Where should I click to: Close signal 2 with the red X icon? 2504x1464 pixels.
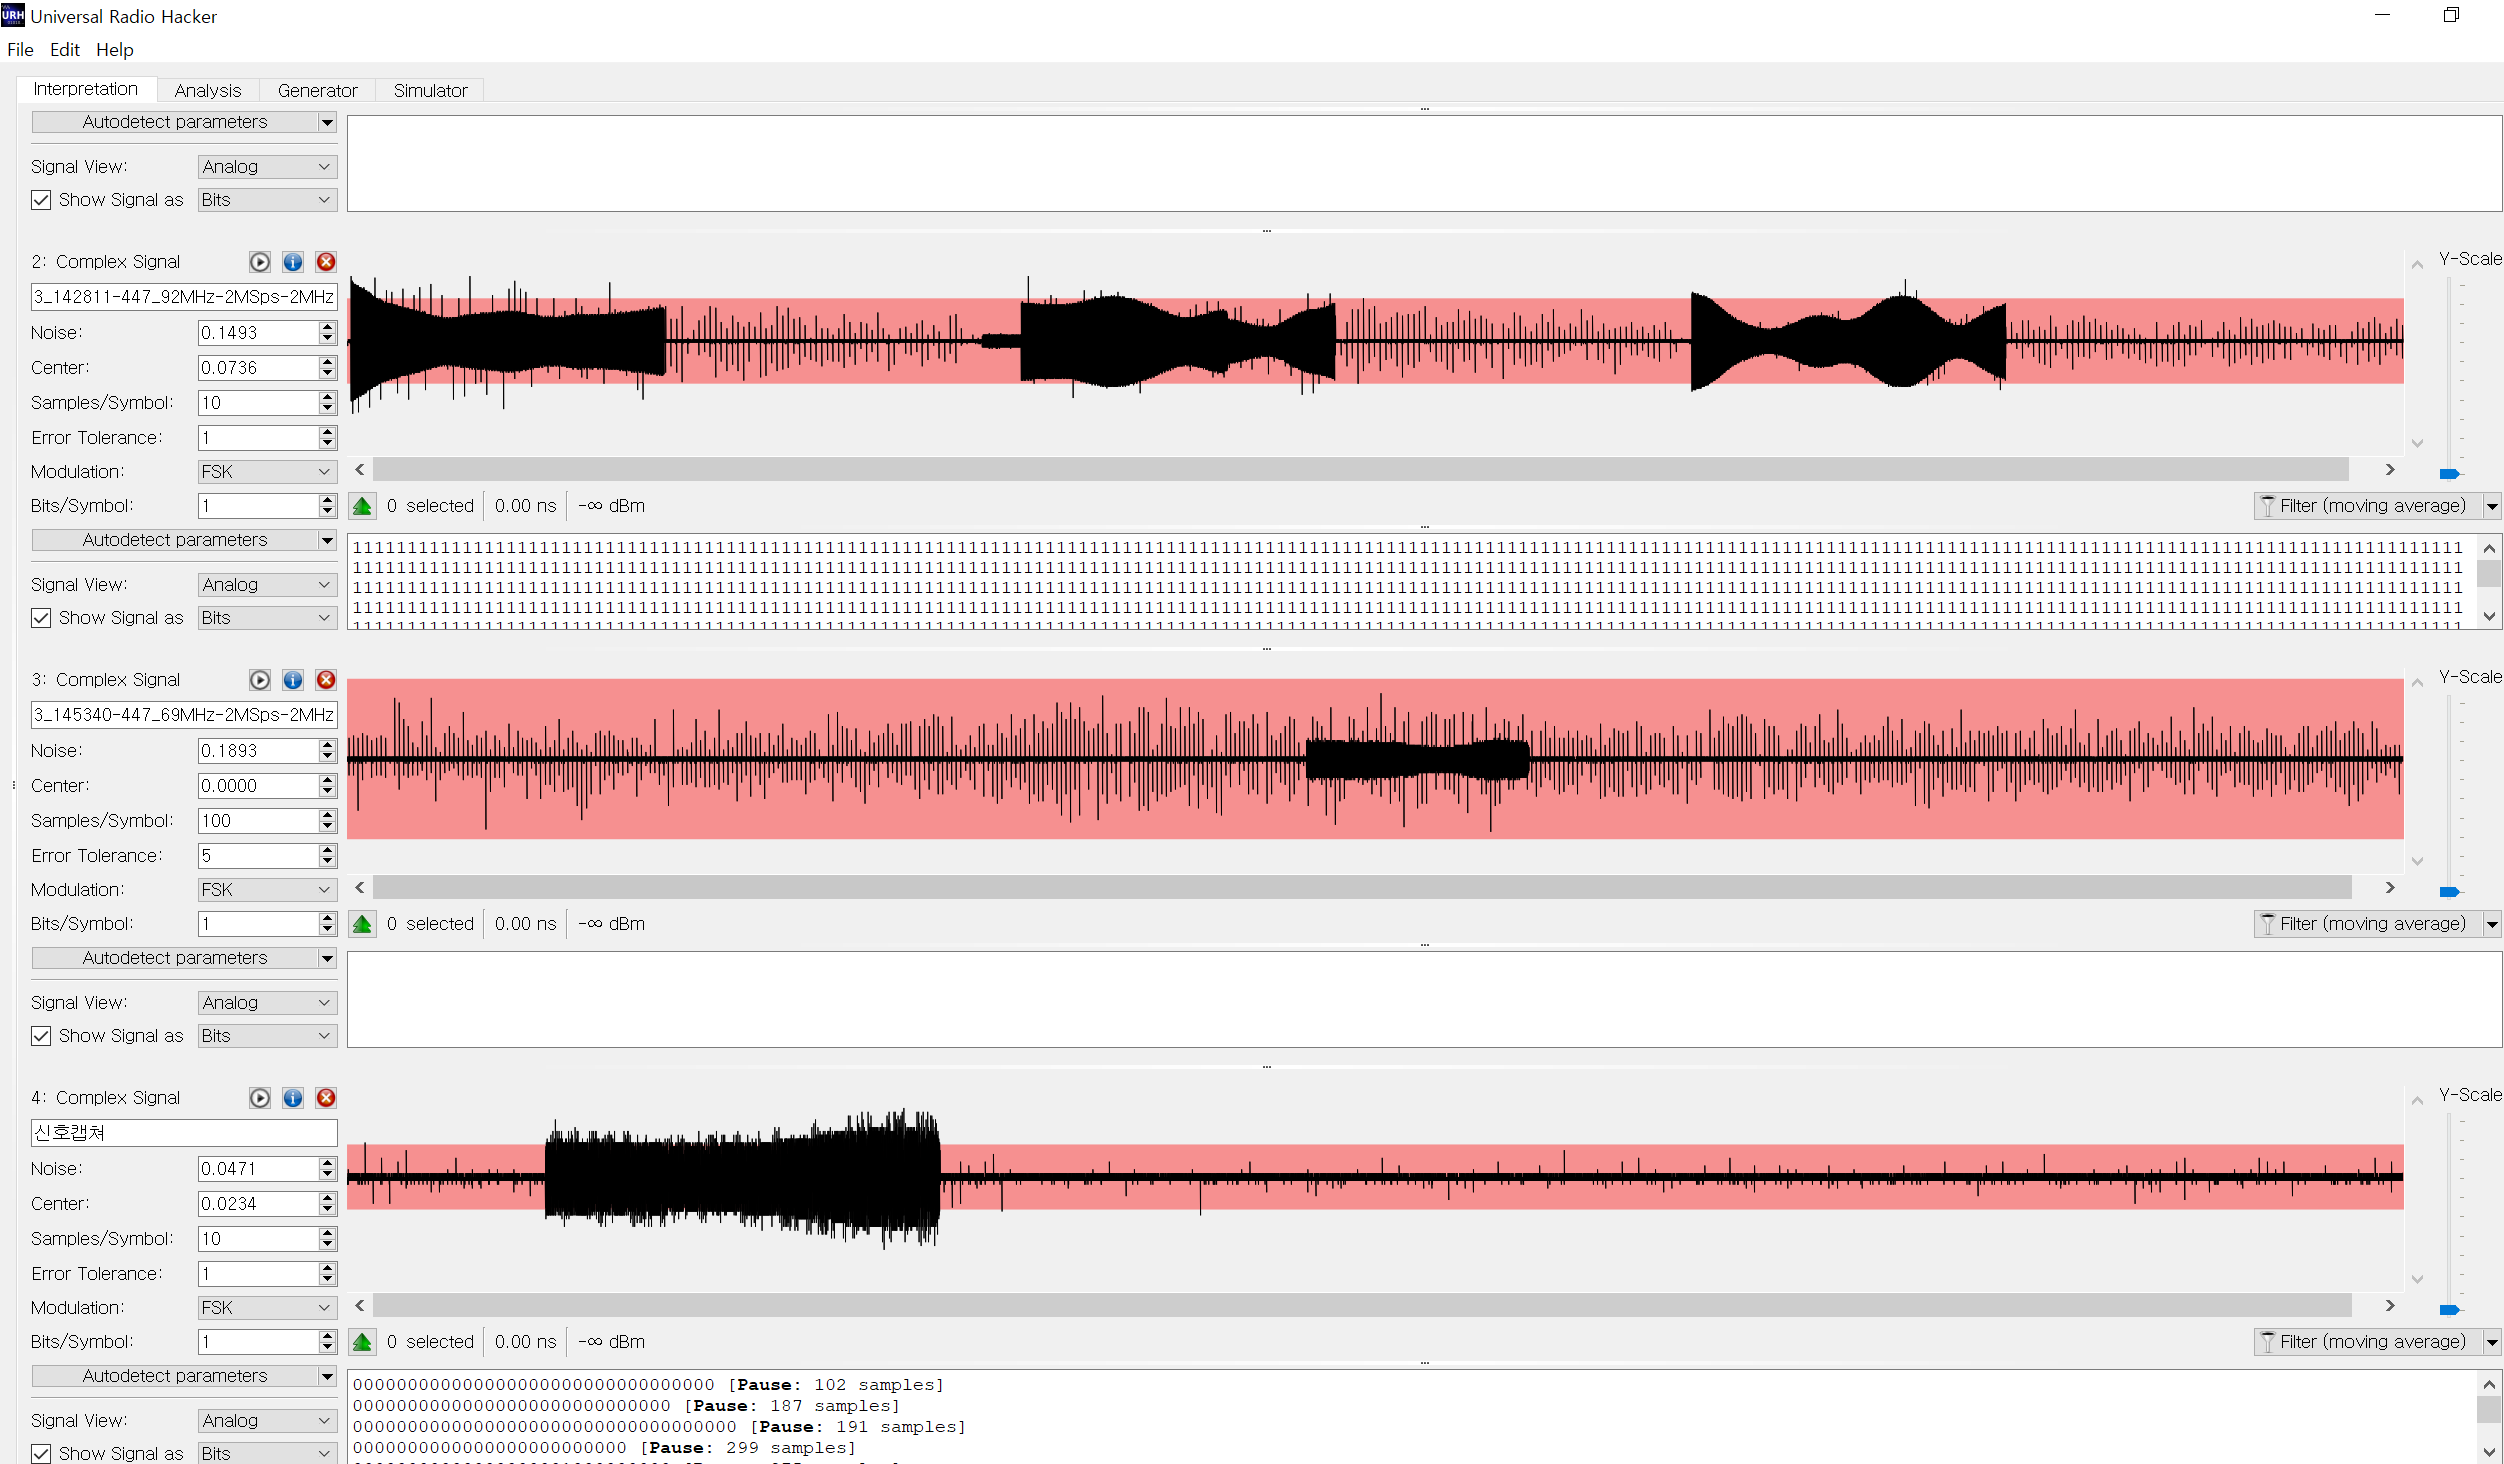click(326, 262)
